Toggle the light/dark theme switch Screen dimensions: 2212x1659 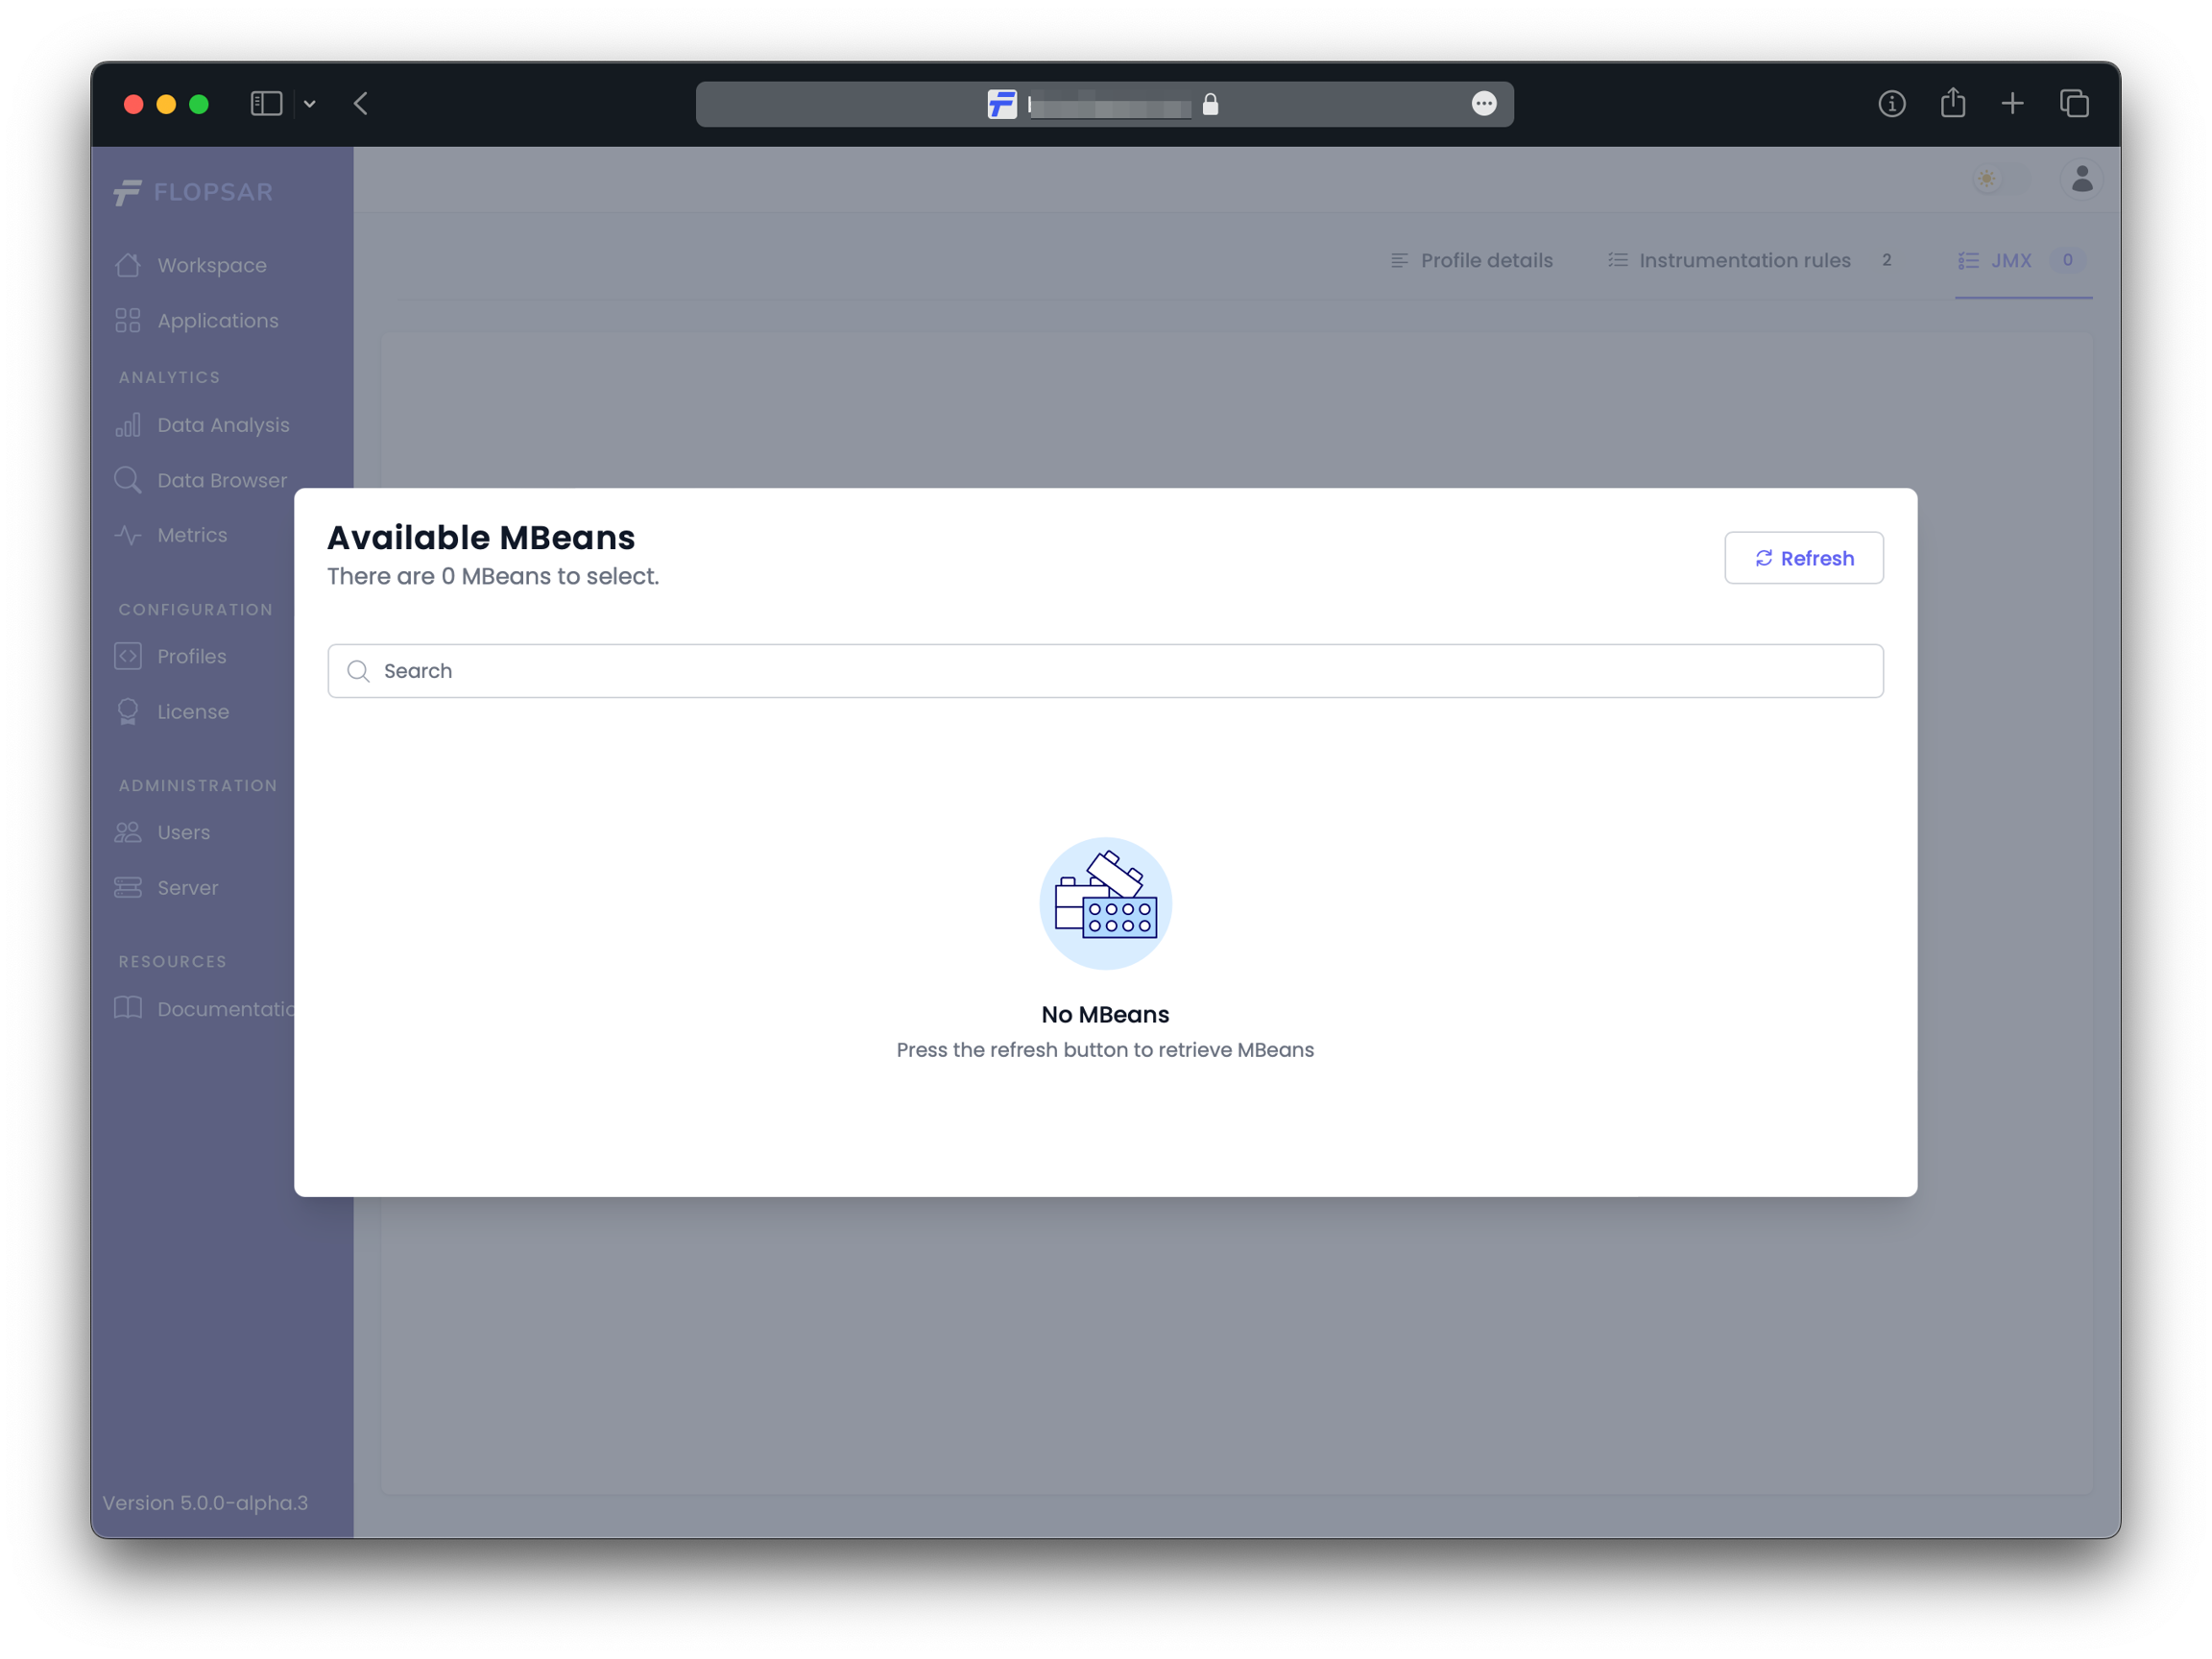click(2001, 179)
